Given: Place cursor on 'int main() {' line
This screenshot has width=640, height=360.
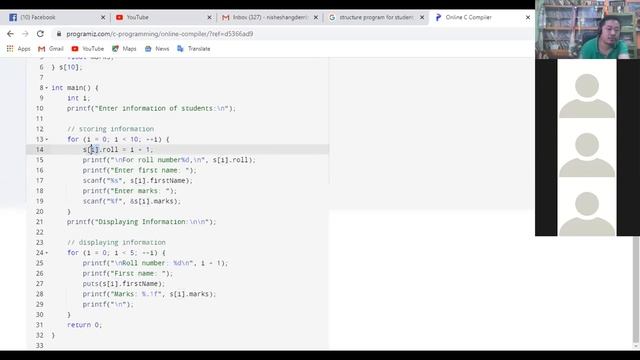Looking at the screenshot, I should [x=75, y=88].
